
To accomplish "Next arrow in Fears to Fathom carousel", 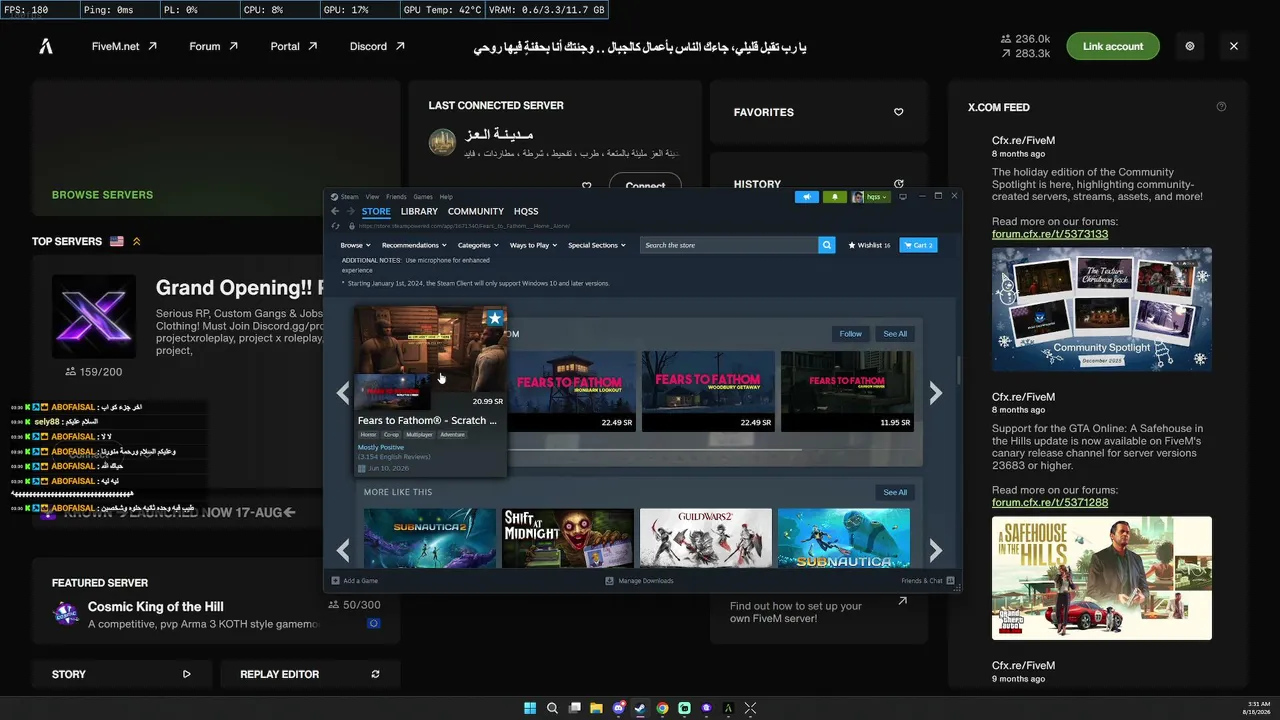I will coord(936,393).
